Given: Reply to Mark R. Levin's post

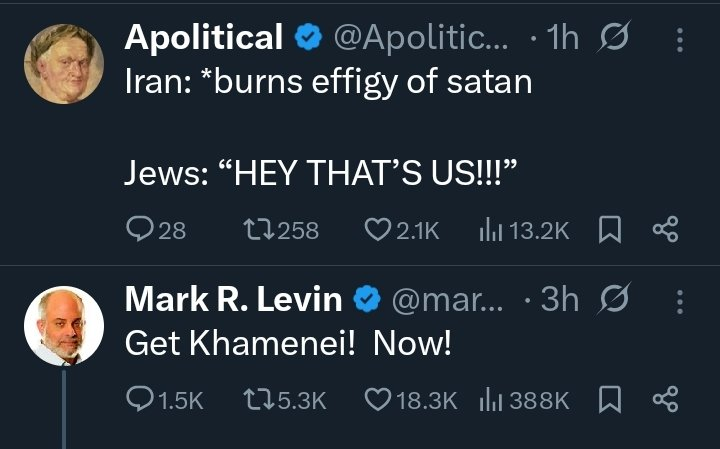Looking at the screenshot, I should click(140, 400).
